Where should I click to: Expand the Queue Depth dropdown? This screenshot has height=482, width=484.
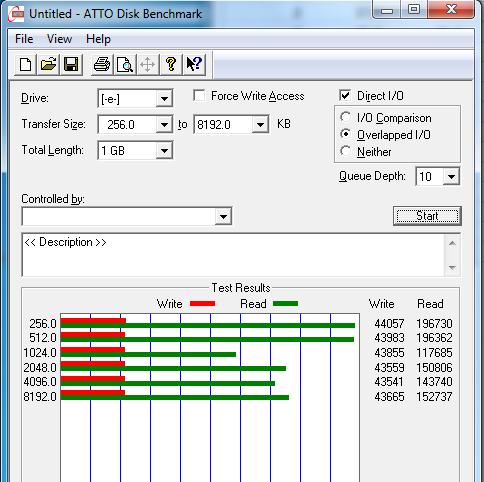tap(451, 176)
